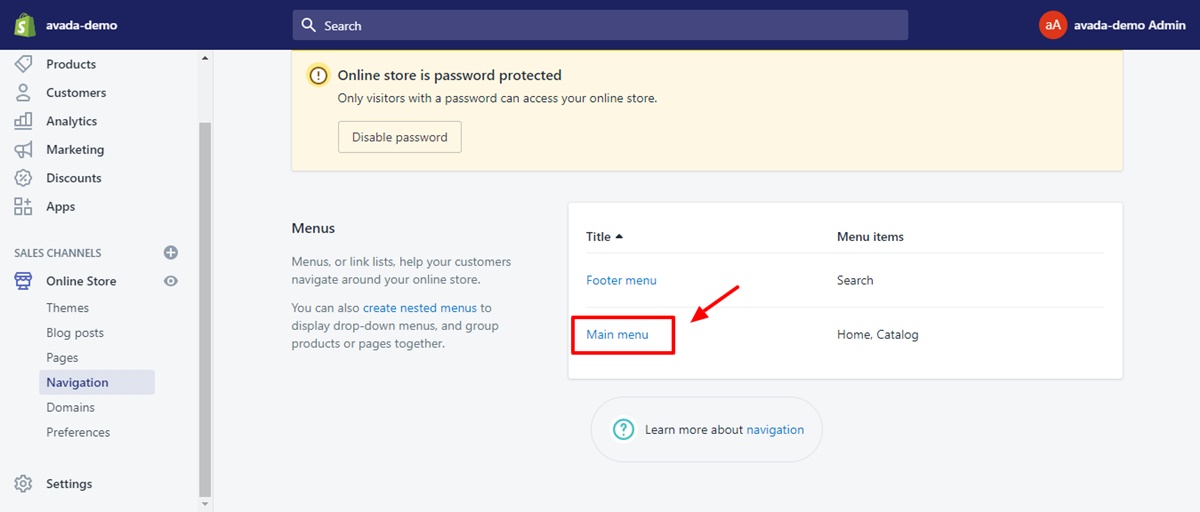Open the Products section
The image size is (1200, 512).
71,64
